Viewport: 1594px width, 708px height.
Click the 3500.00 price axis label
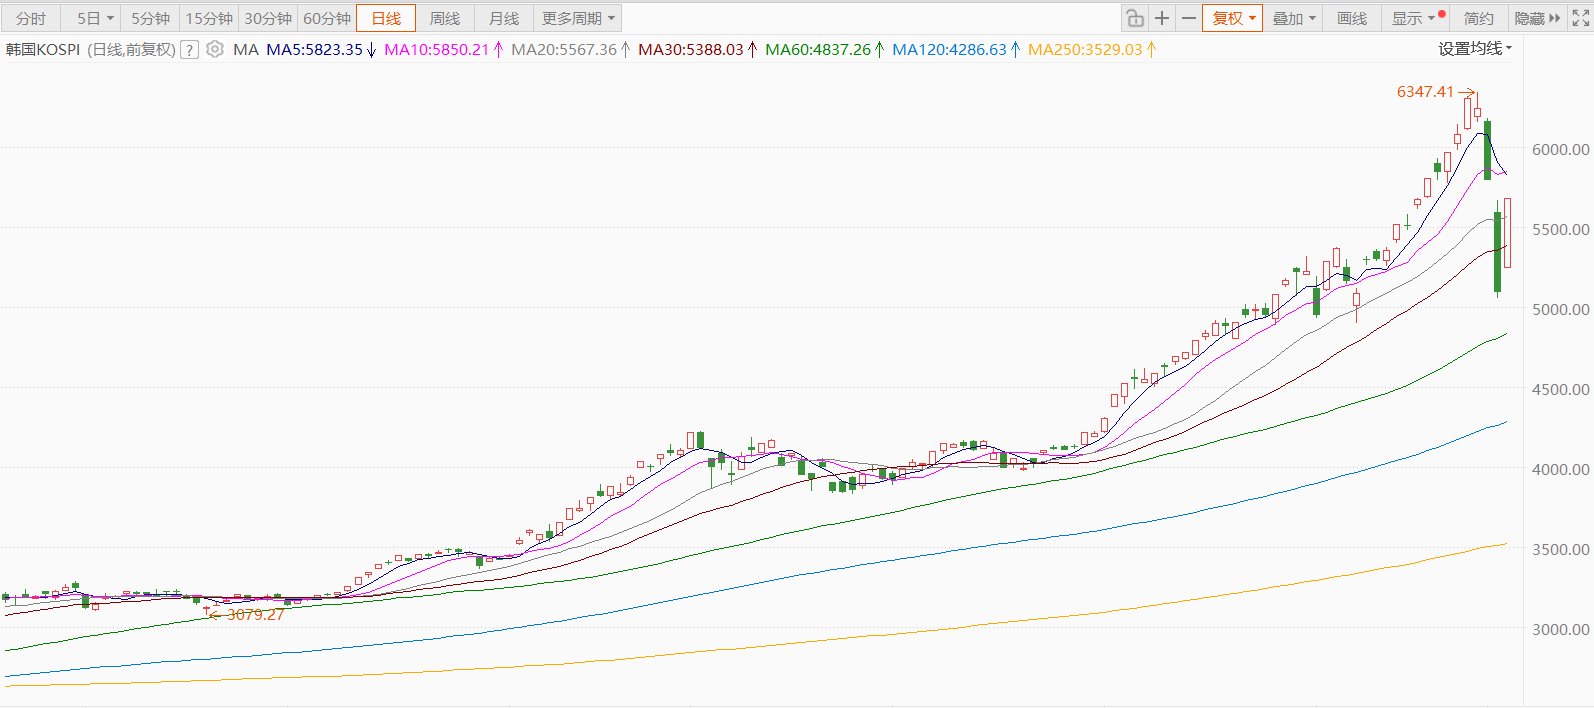coord(1560,549)
